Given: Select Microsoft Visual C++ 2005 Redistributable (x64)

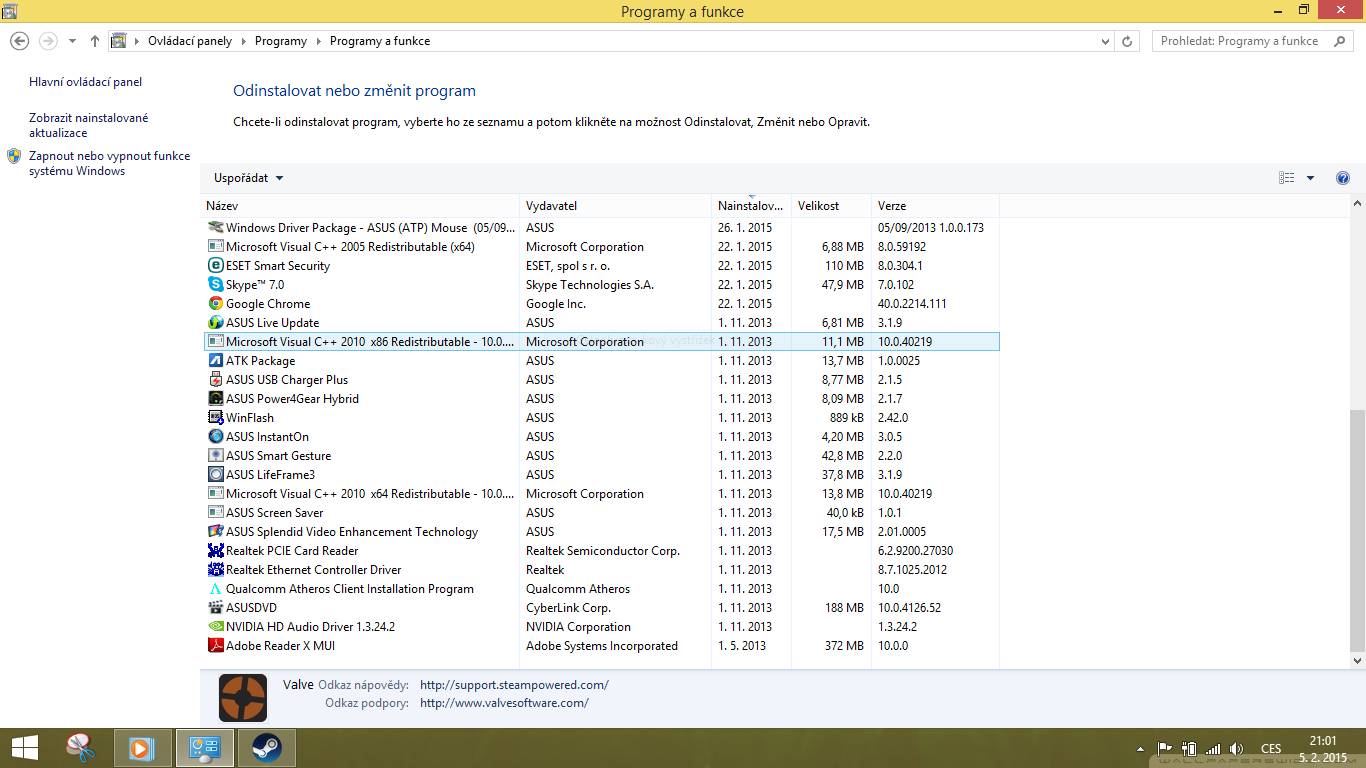Looking at the screenshot, I should [x=602, y=247].
